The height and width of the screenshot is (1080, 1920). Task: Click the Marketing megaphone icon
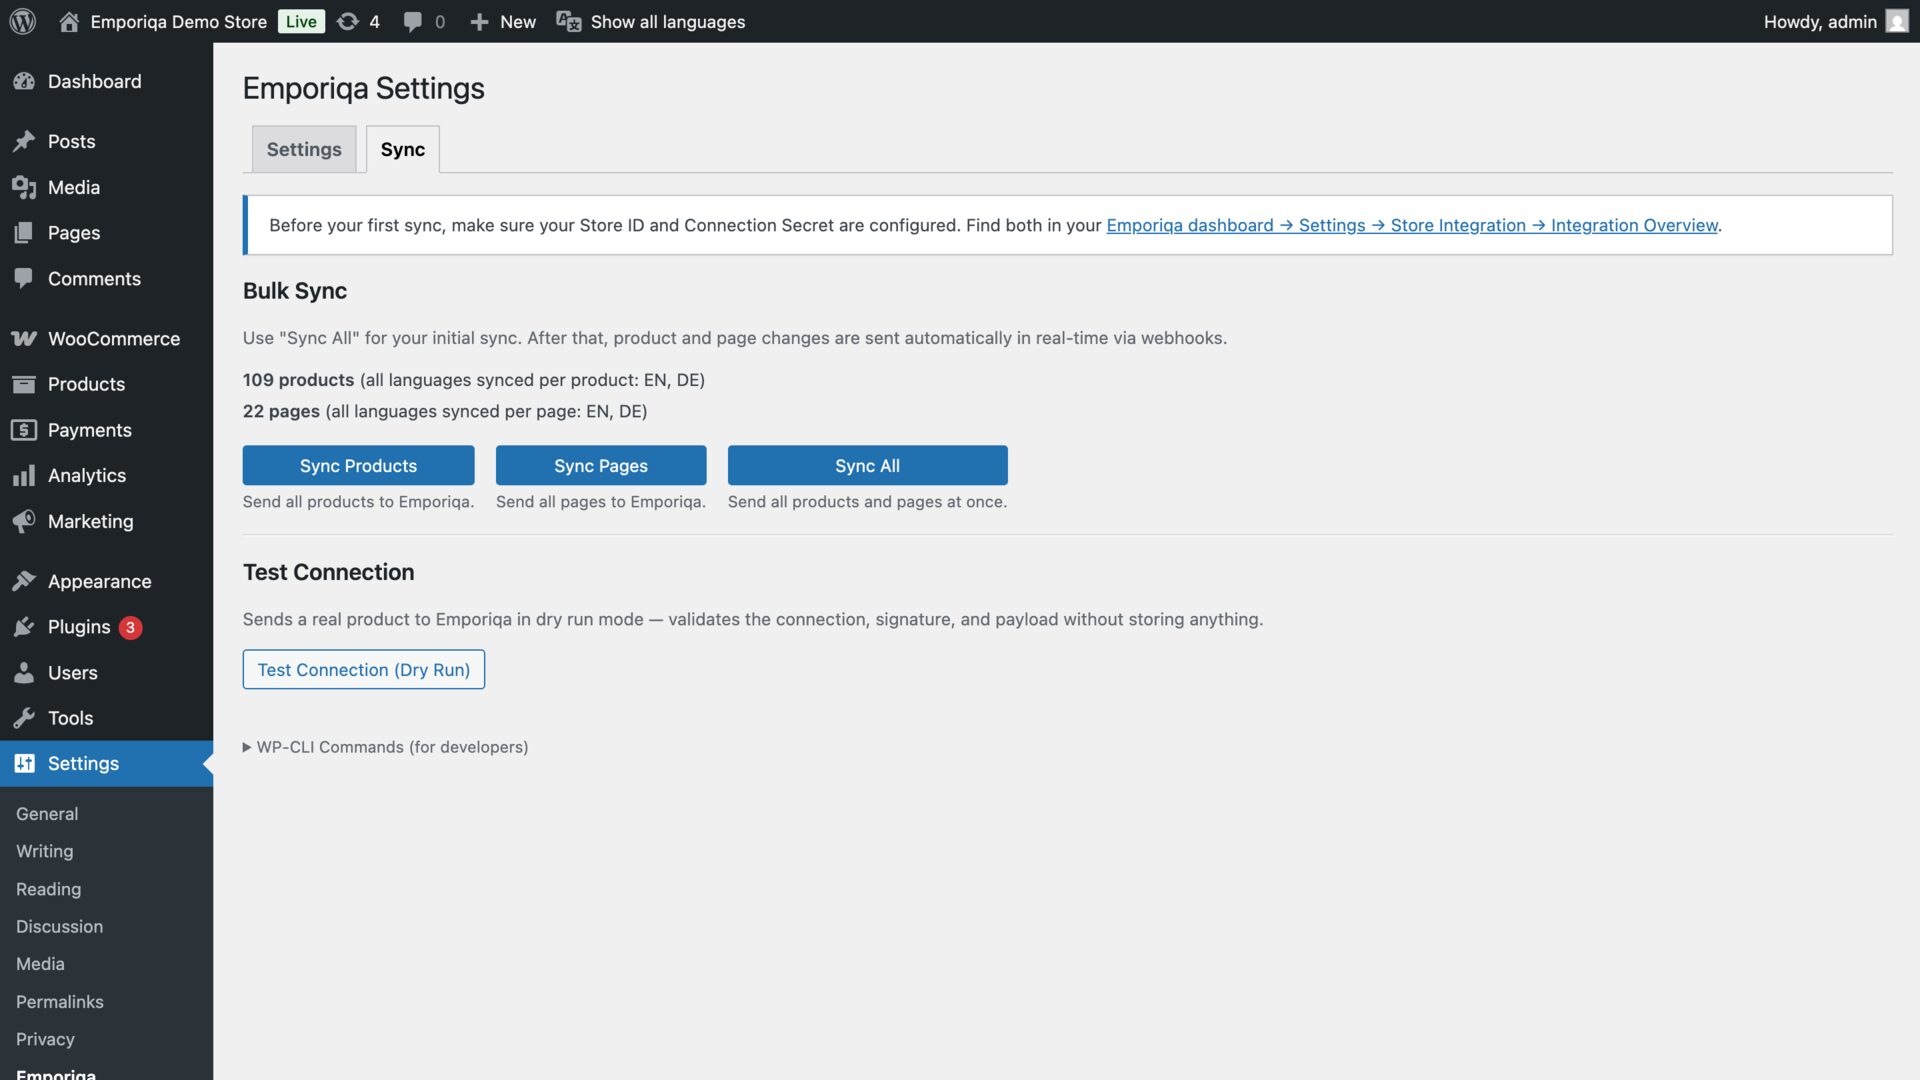24,521
